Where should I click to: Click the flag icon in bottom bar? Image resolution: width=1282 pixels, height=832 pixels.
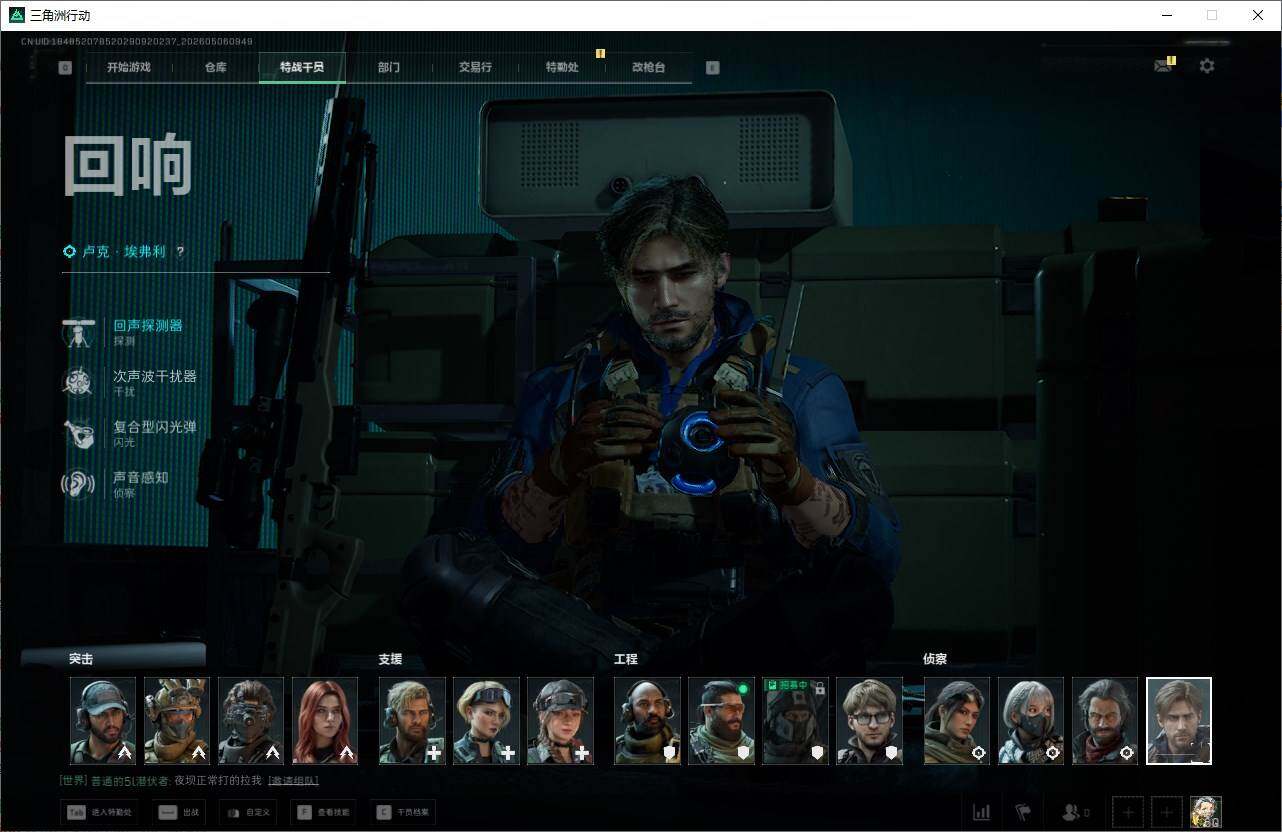click(x=1023, y=812)
